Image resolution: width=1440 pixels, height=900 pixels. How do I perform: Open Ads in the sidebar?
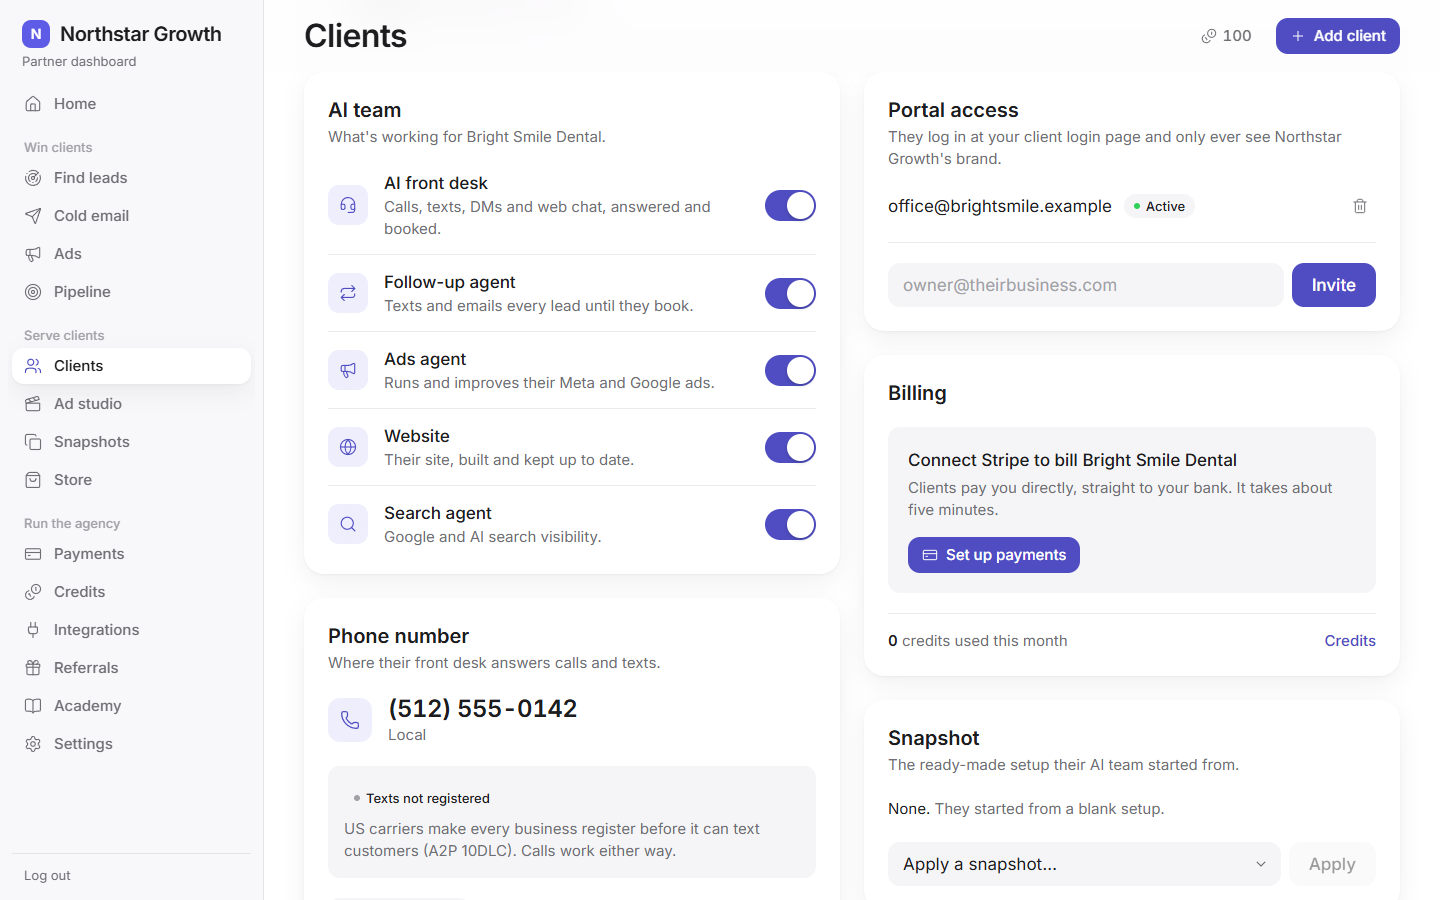pos(131,254)
